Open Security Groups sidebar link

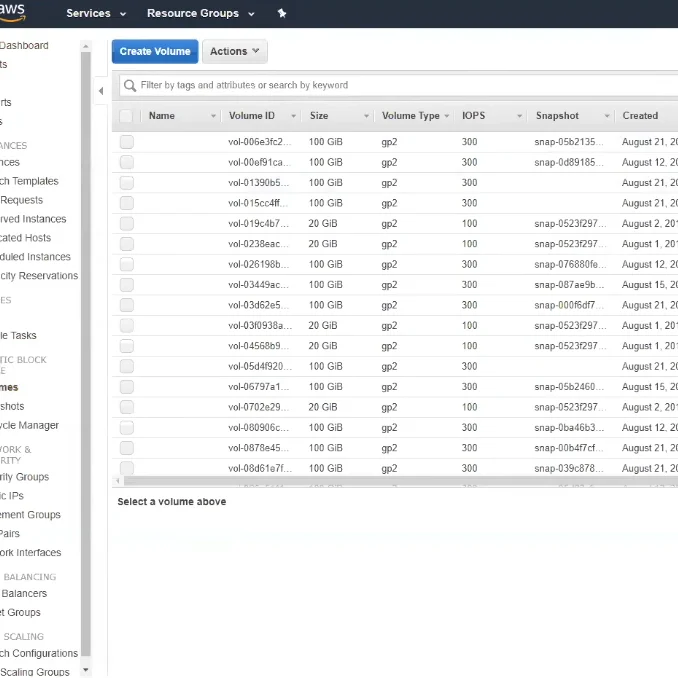click(x=24, y=477)
